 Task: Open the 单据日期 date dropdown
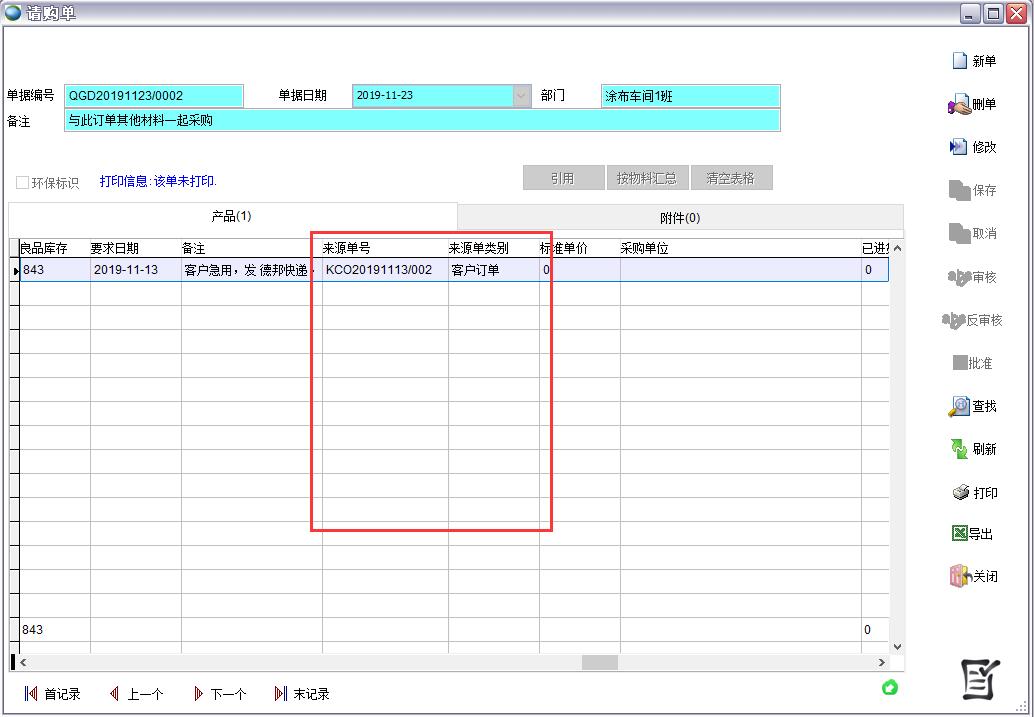[522, 96]
